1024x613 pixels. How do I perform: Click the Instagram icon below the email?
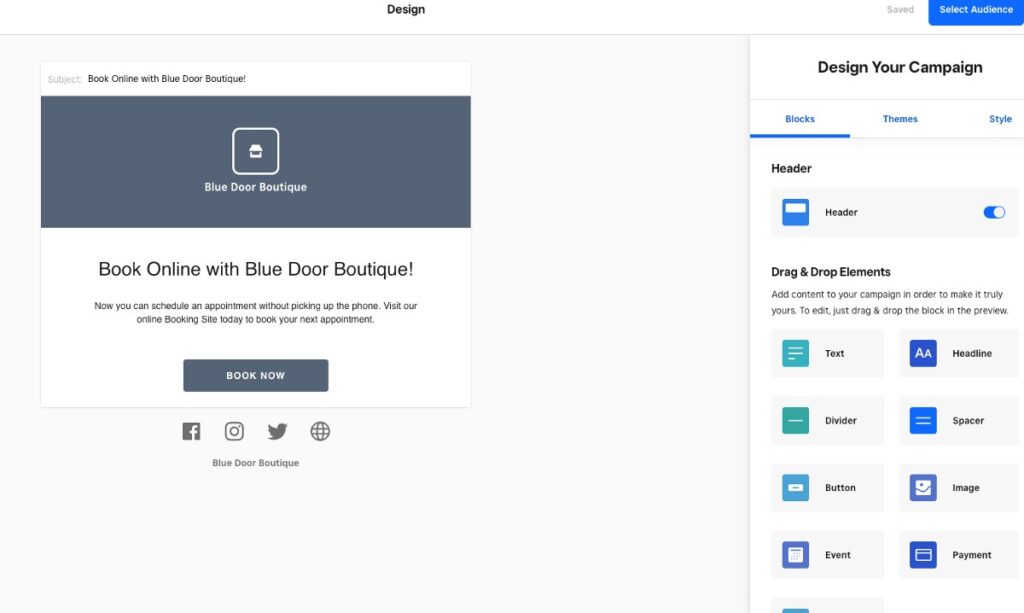pos(234,430)
